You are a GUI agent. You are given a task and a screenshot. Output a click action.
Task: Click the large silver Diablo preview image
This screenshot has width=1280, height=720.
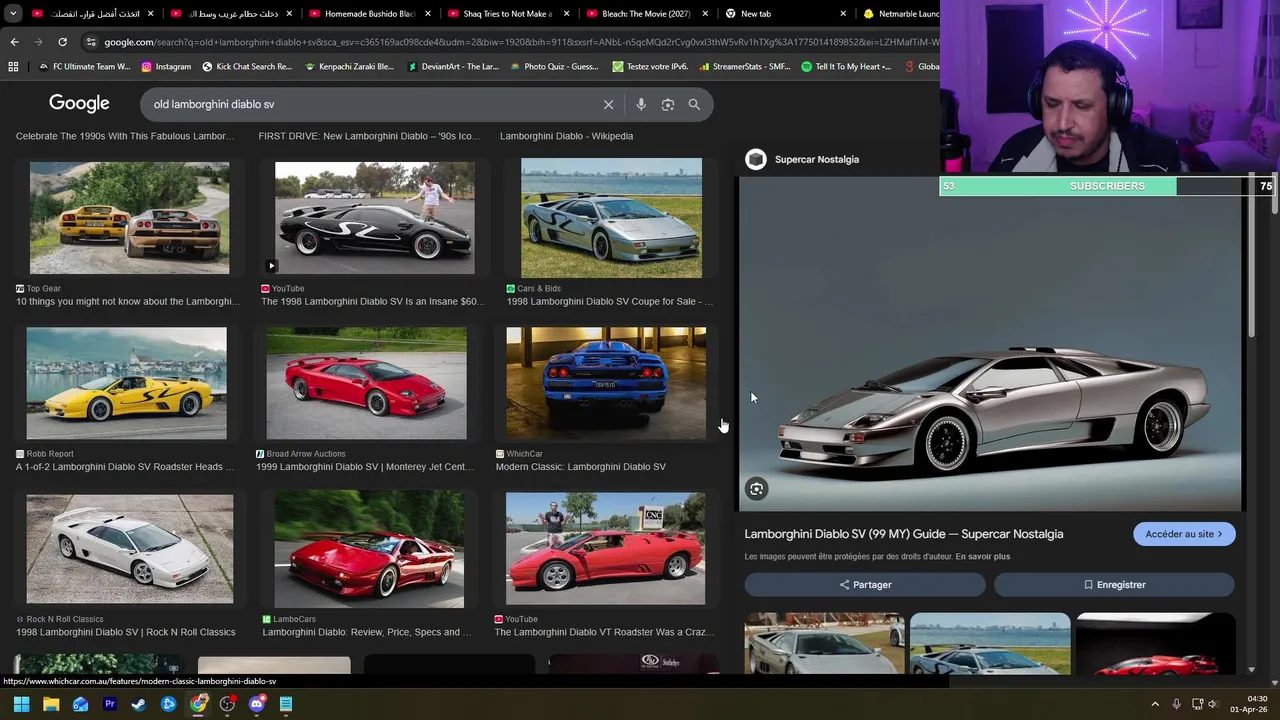pos(990,345)
